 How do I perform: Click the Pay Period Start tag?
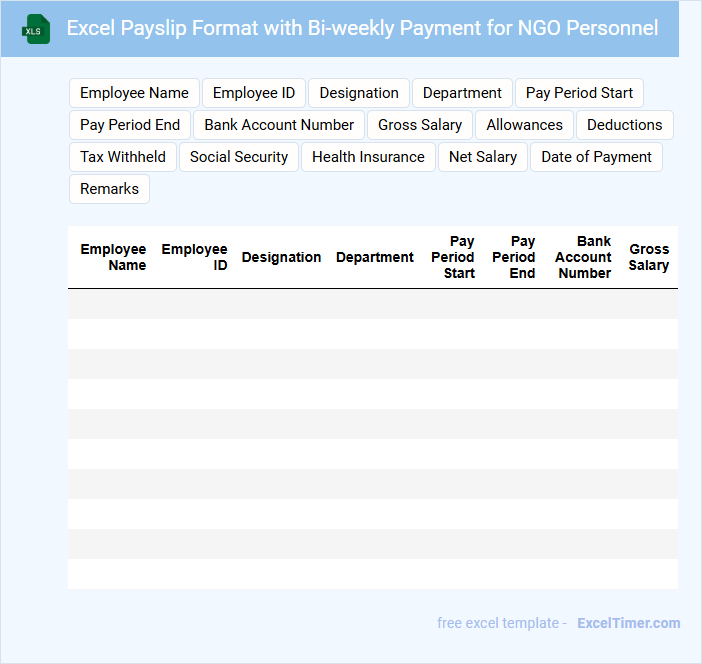[579, 93]
